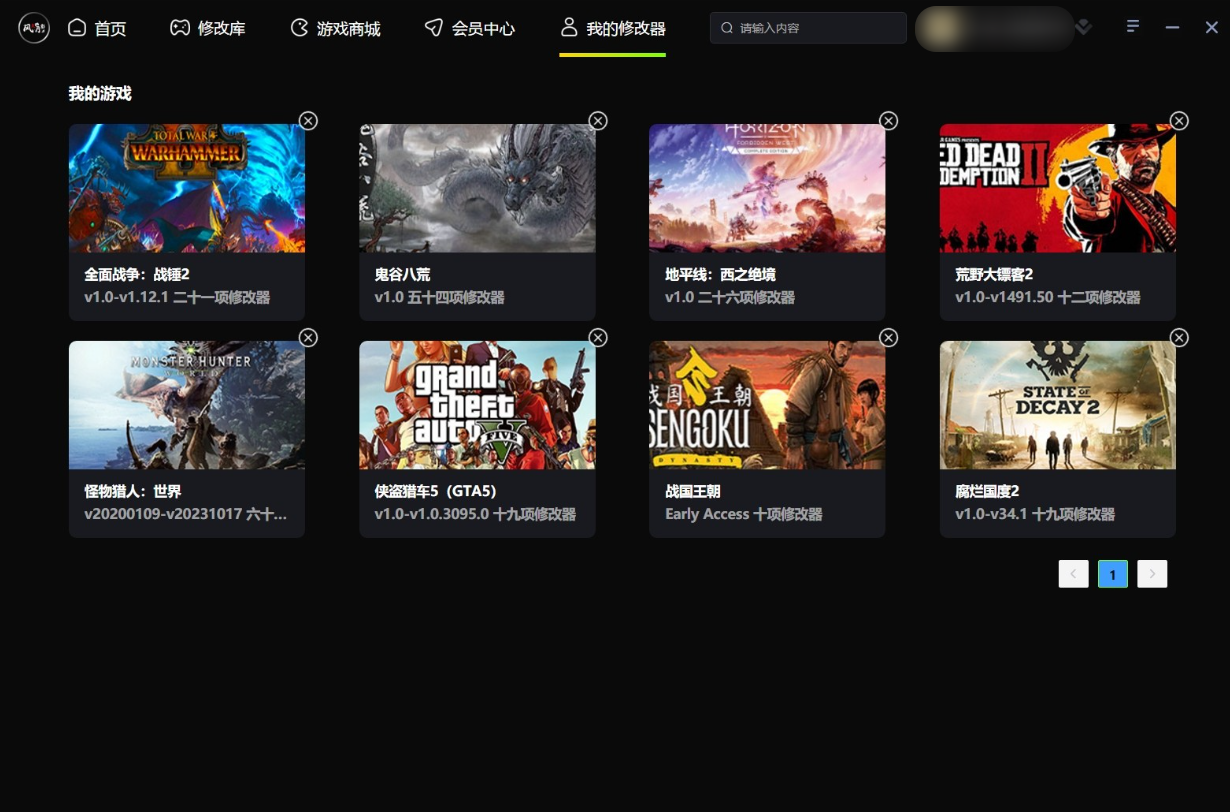Image resolution: width=1230 pixels, height=812 pixels.
Task: Click version text v1.0-v1.0.3095.0 十九项修改器
Action: pyautogui.click(x=475, y=514)
